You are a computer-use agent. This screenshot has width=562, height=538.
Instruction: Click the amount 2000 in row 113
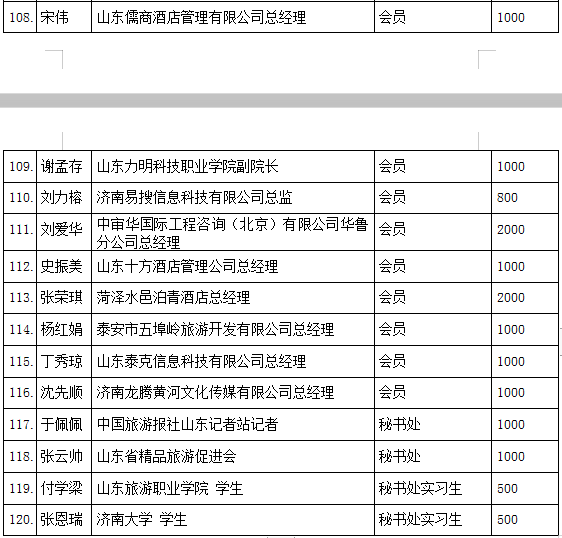(511, 298)
